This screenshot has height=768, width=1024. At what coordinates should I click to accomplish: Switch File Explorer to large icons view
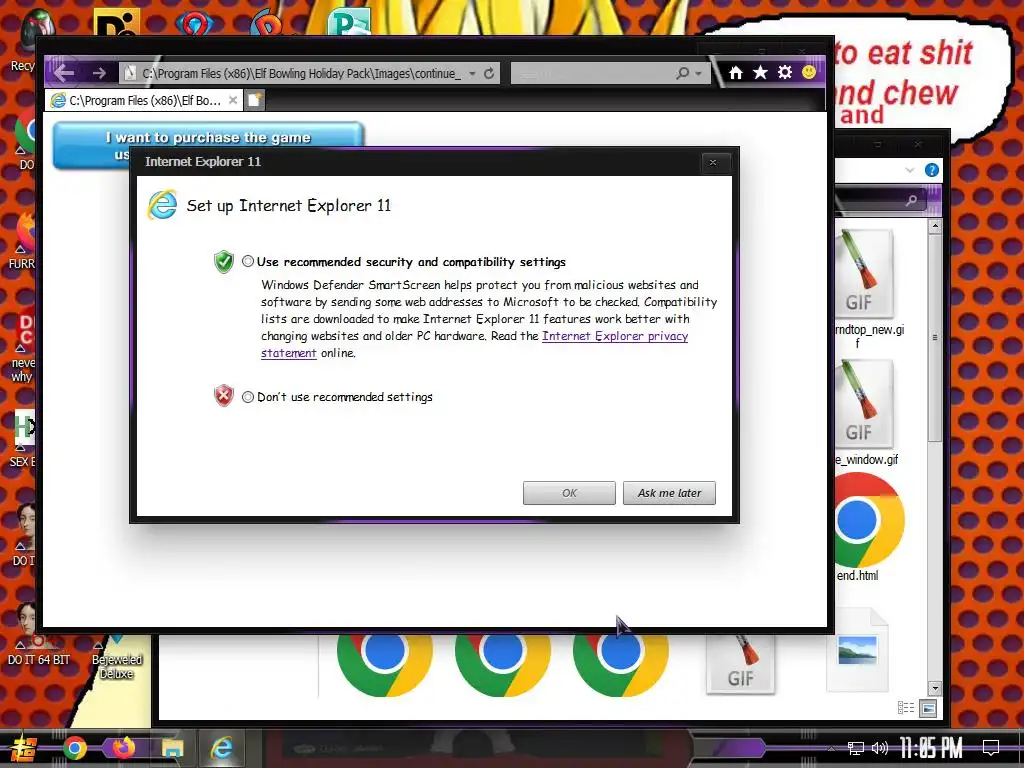[928, 708]
